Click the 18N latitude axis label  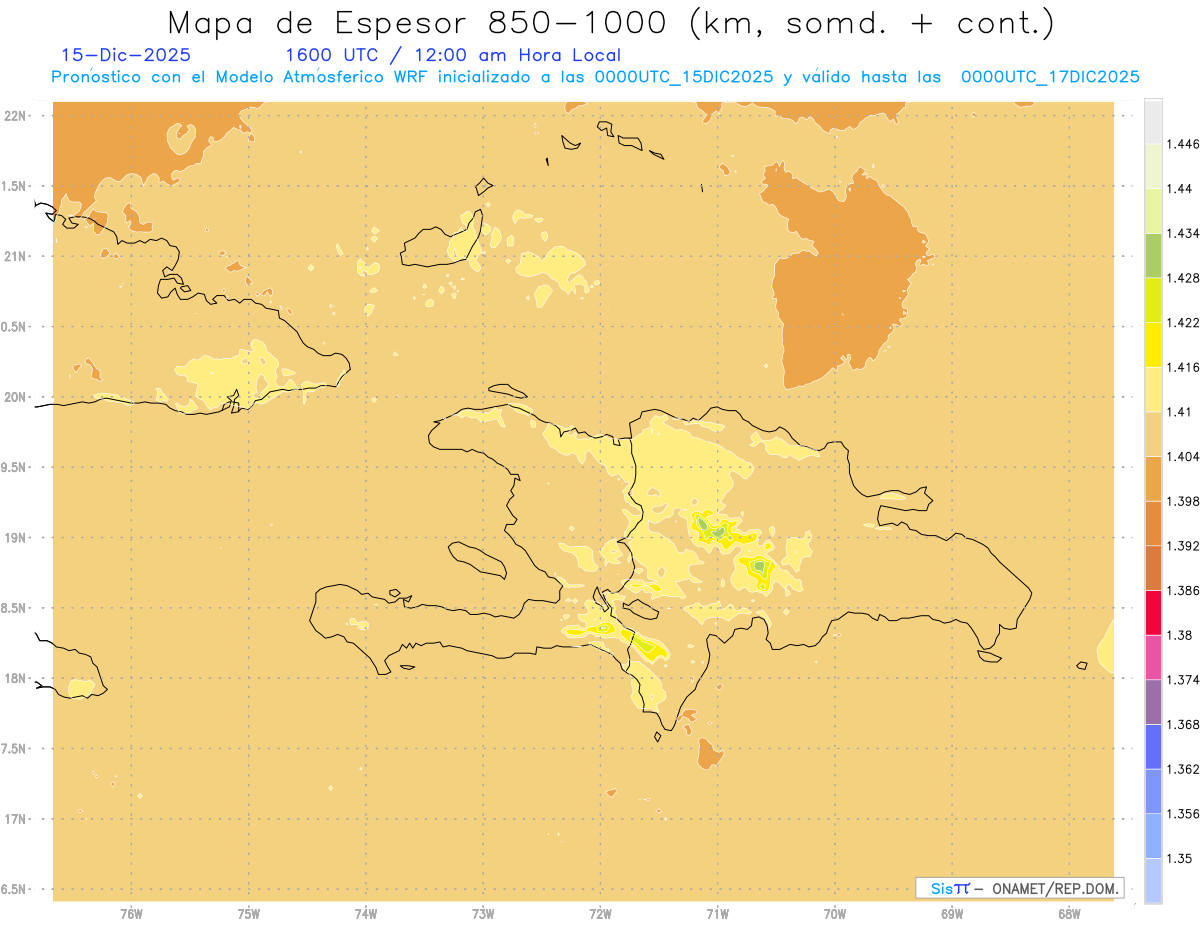click(15, 678)
